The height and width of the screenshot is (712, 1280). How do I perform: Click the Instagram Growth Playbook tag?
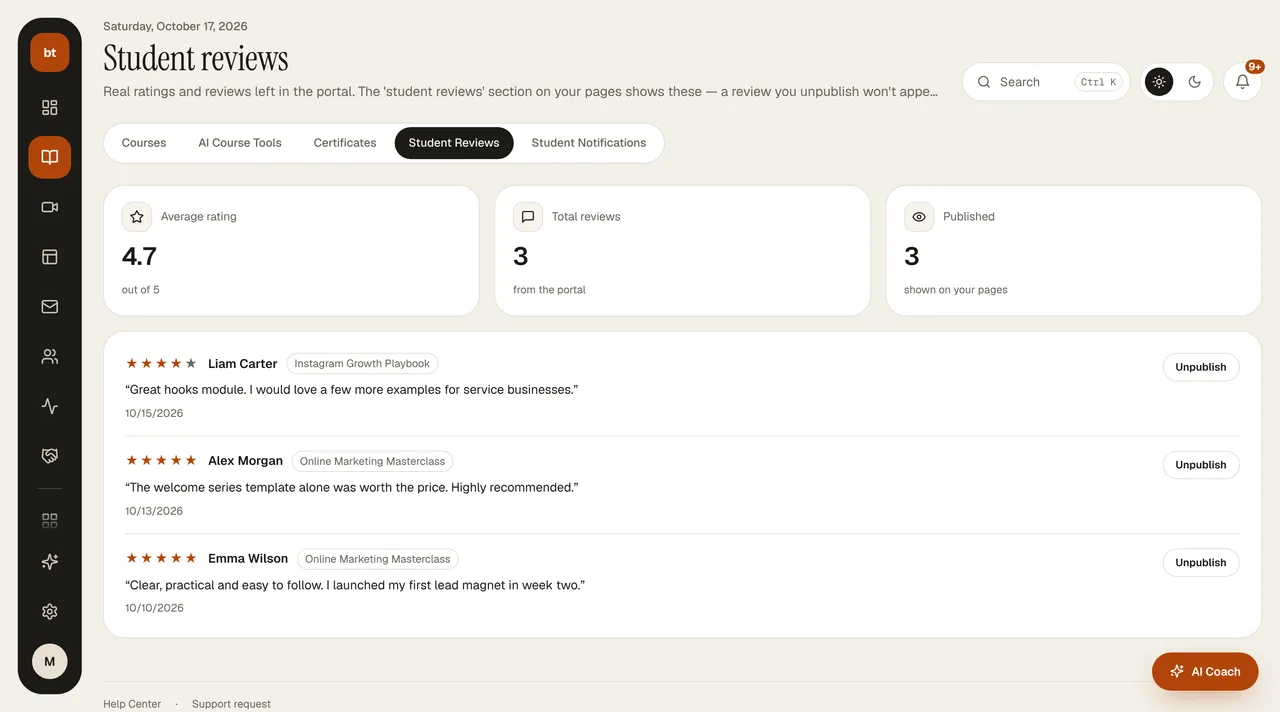point(362,364)
